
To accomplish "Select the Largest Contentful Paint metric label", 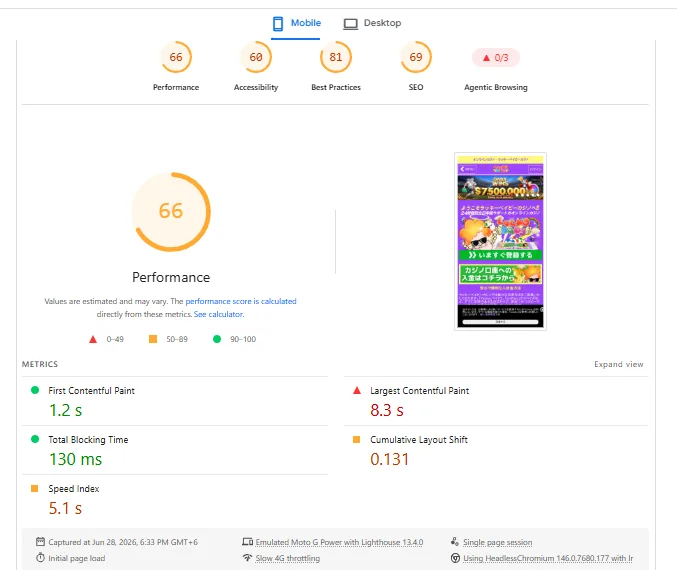I will (x=419, y=391).
